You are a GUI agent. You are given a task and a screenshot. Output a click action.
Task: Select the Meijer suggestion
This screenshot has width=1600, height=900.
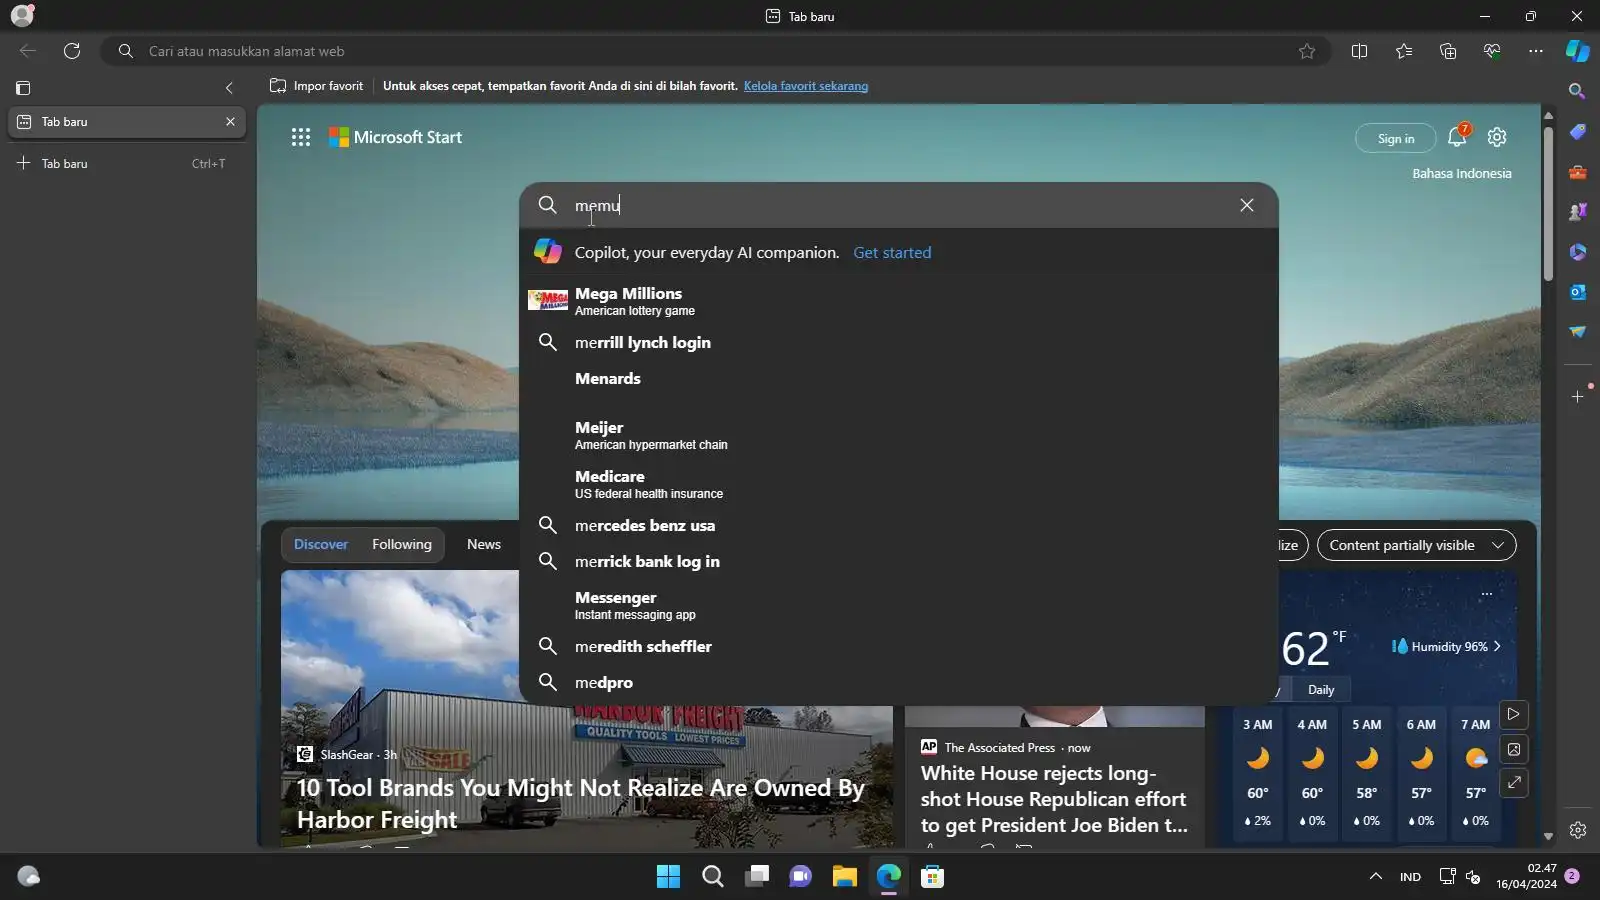click(898, 434)
